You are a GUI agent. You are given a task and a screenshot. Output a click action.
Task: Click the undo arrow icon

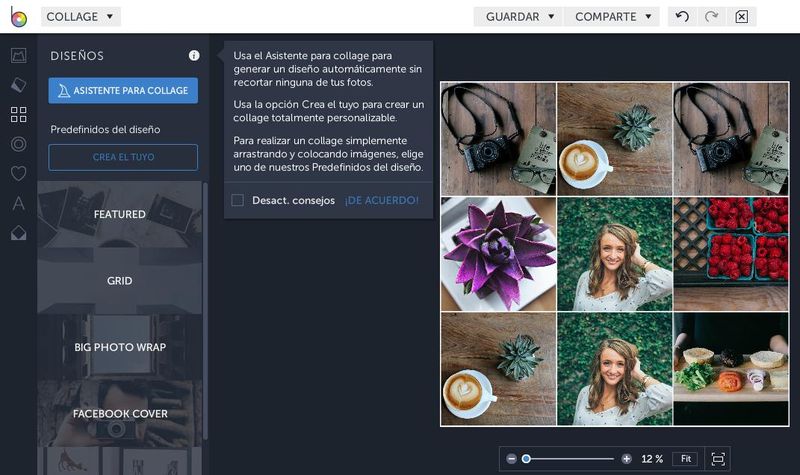tap(682, 17)
